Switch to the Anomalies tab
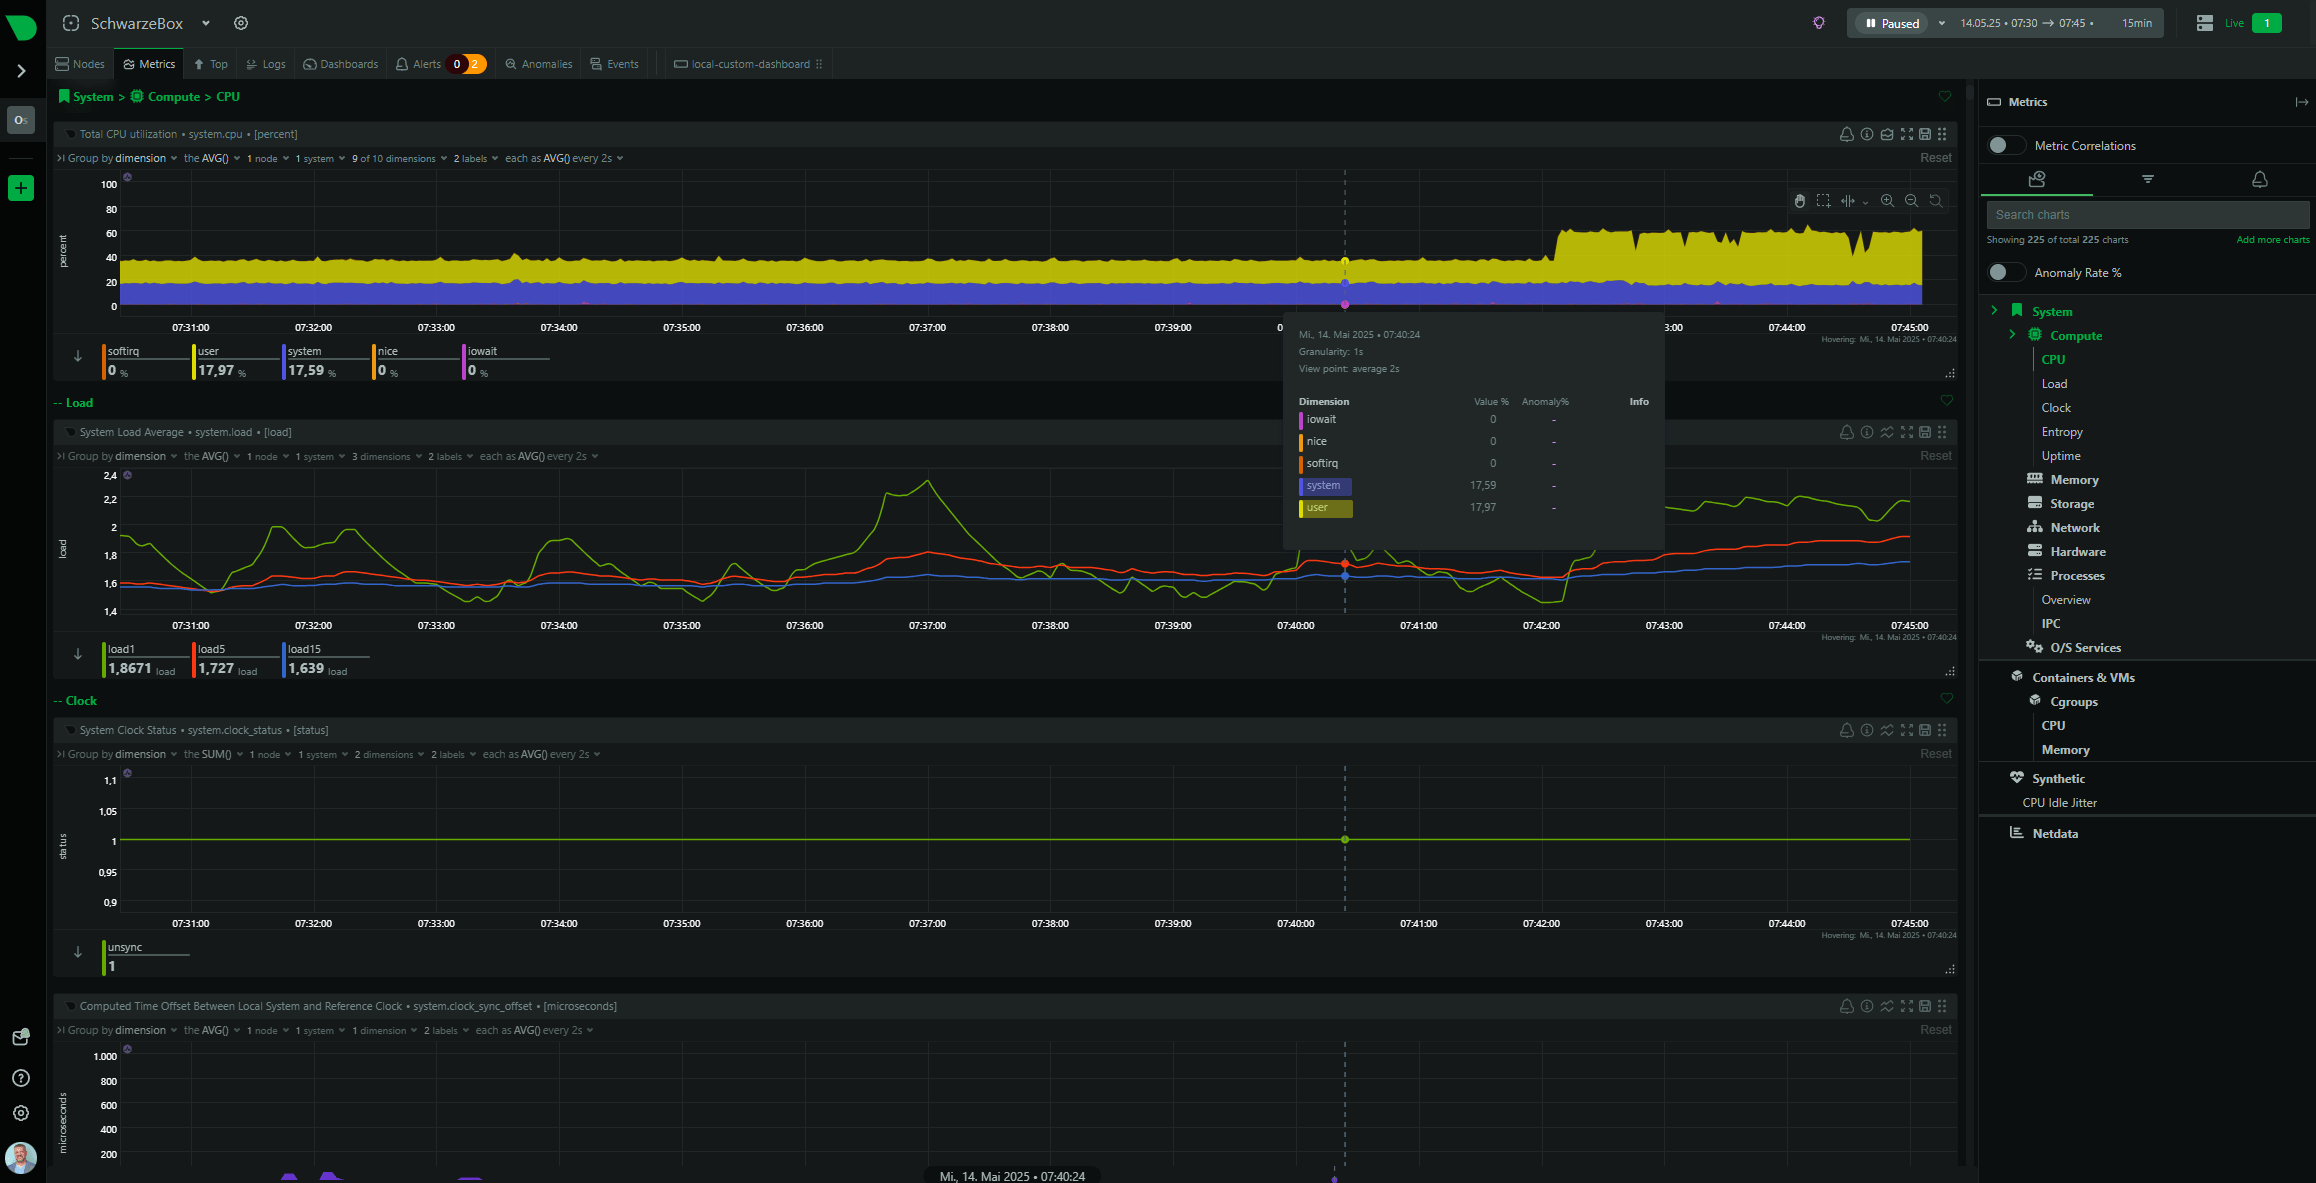2316x1183 pixels. coord(539,64)
